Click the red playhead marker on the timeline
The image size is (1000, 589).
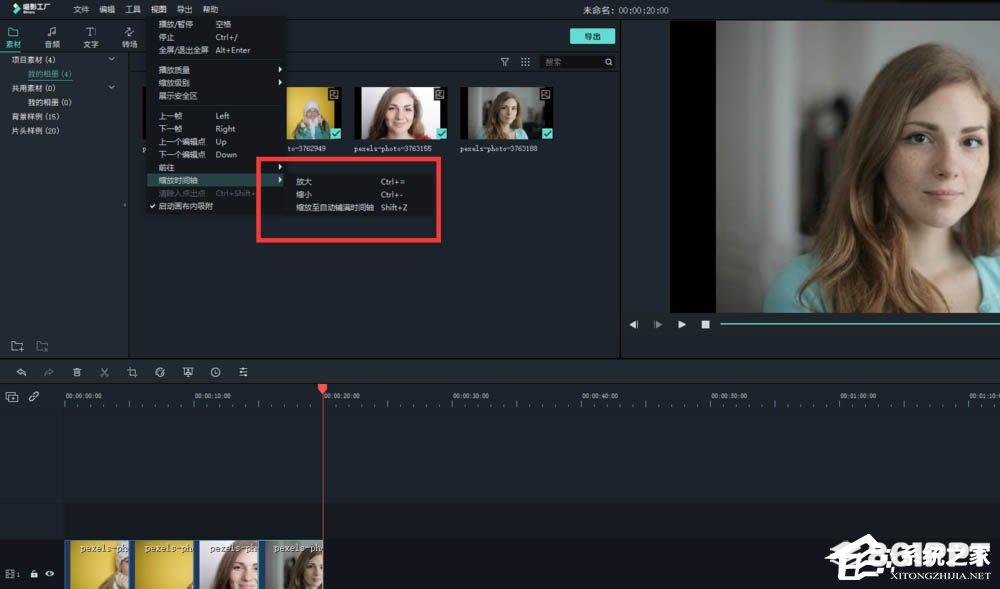tap(323, 389)
